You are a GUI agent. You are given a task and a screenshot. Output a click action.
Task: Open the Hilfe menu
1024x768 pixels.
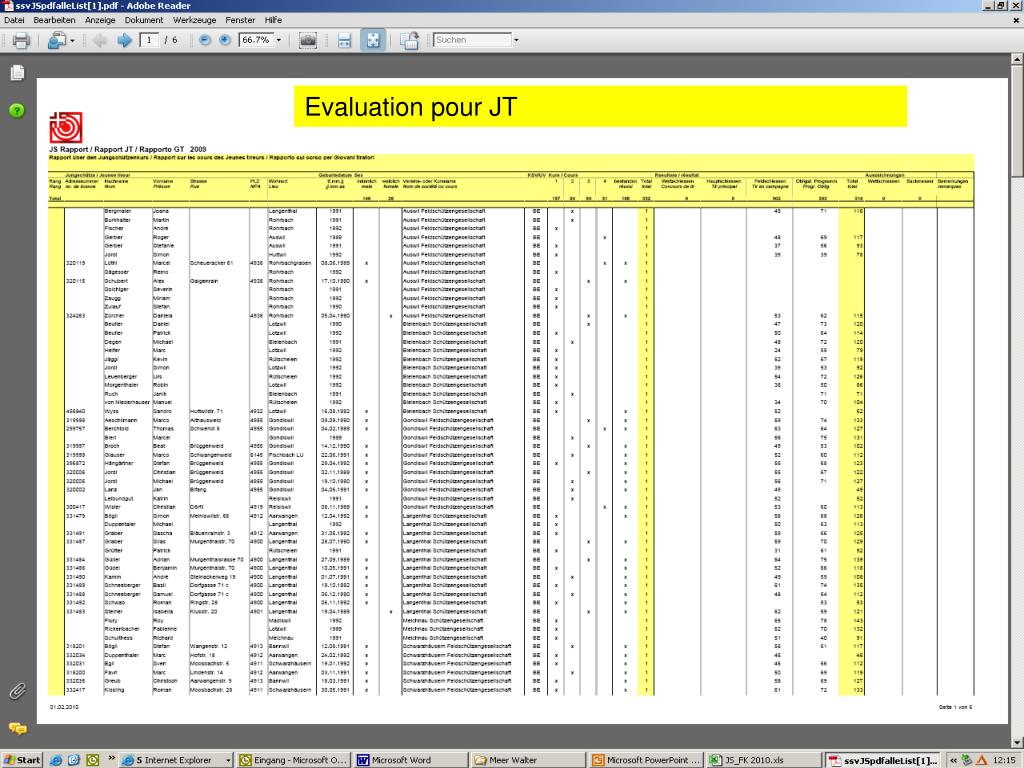coord(274,20)
